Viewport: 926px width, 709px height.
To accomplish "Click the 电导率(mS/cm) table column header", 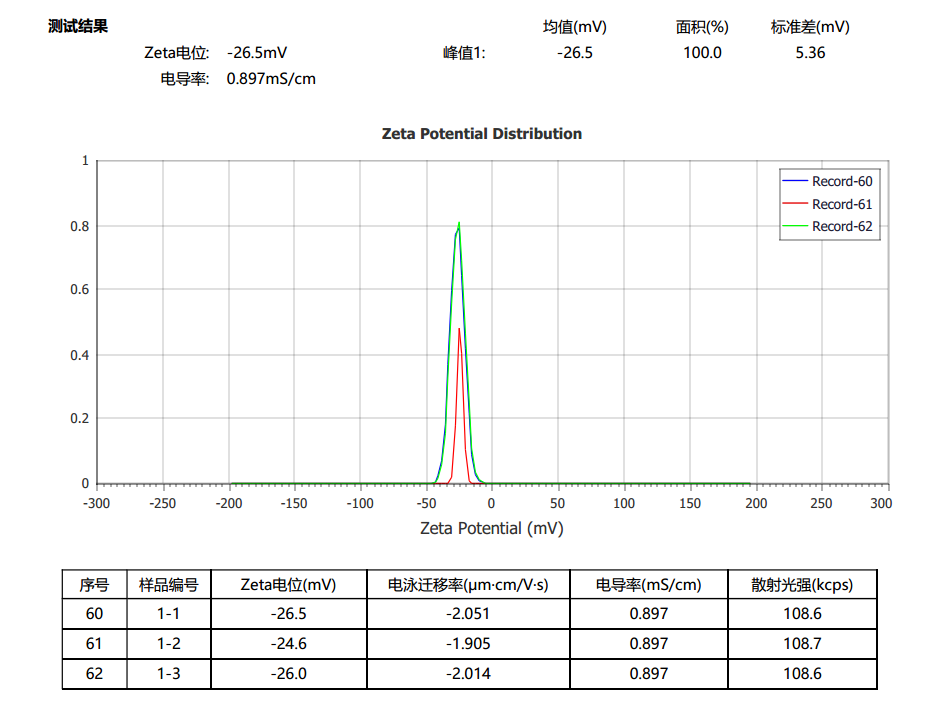I will pyautogui.click(x=648, y=585).
